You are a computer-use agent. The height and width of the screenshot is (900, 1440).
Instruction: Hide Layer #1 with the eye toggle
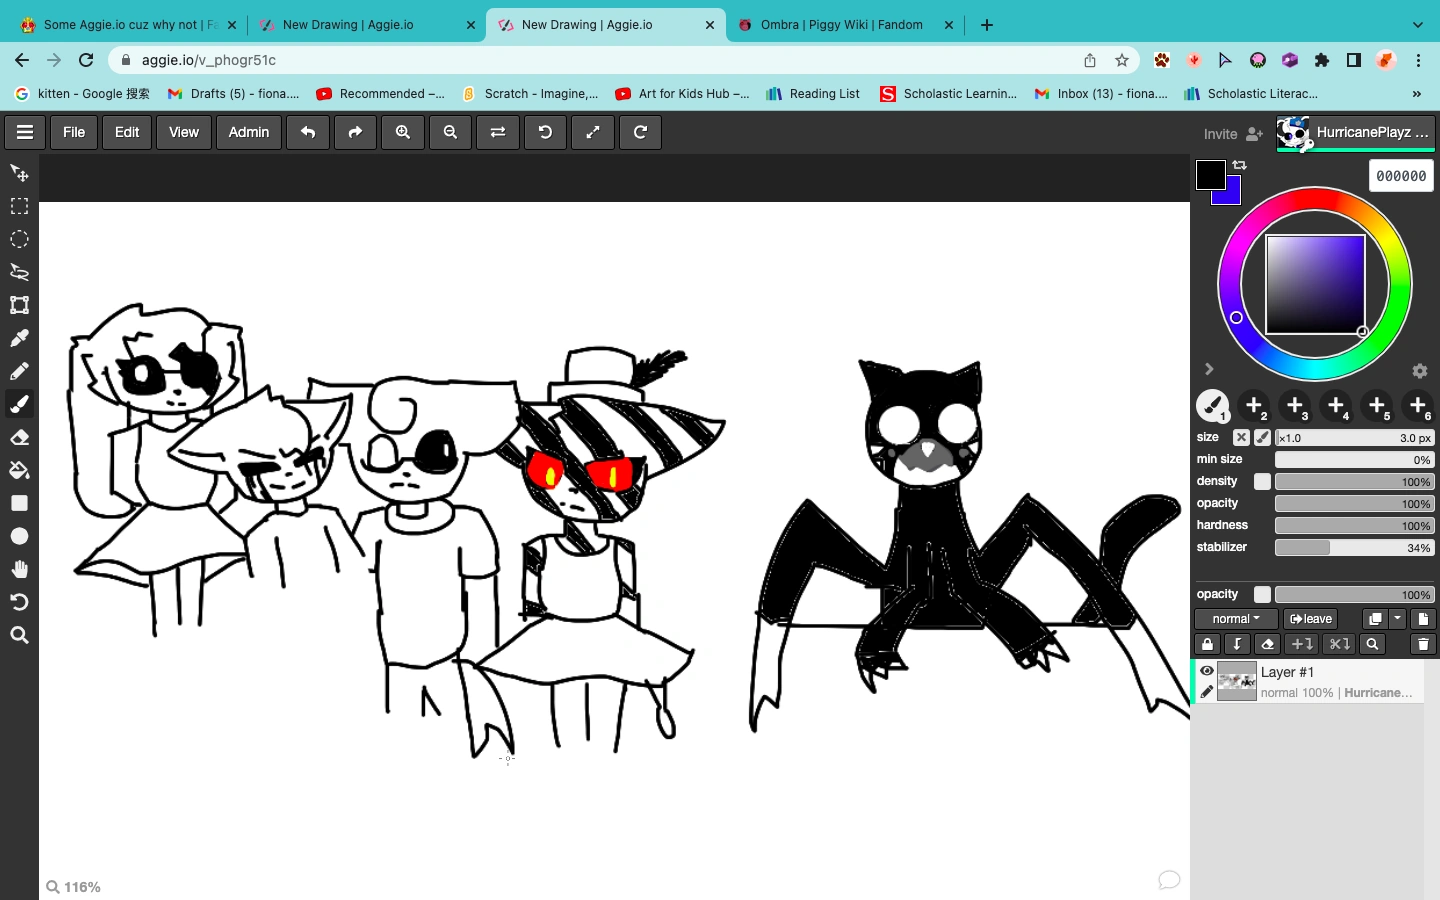click(1207, 671)
